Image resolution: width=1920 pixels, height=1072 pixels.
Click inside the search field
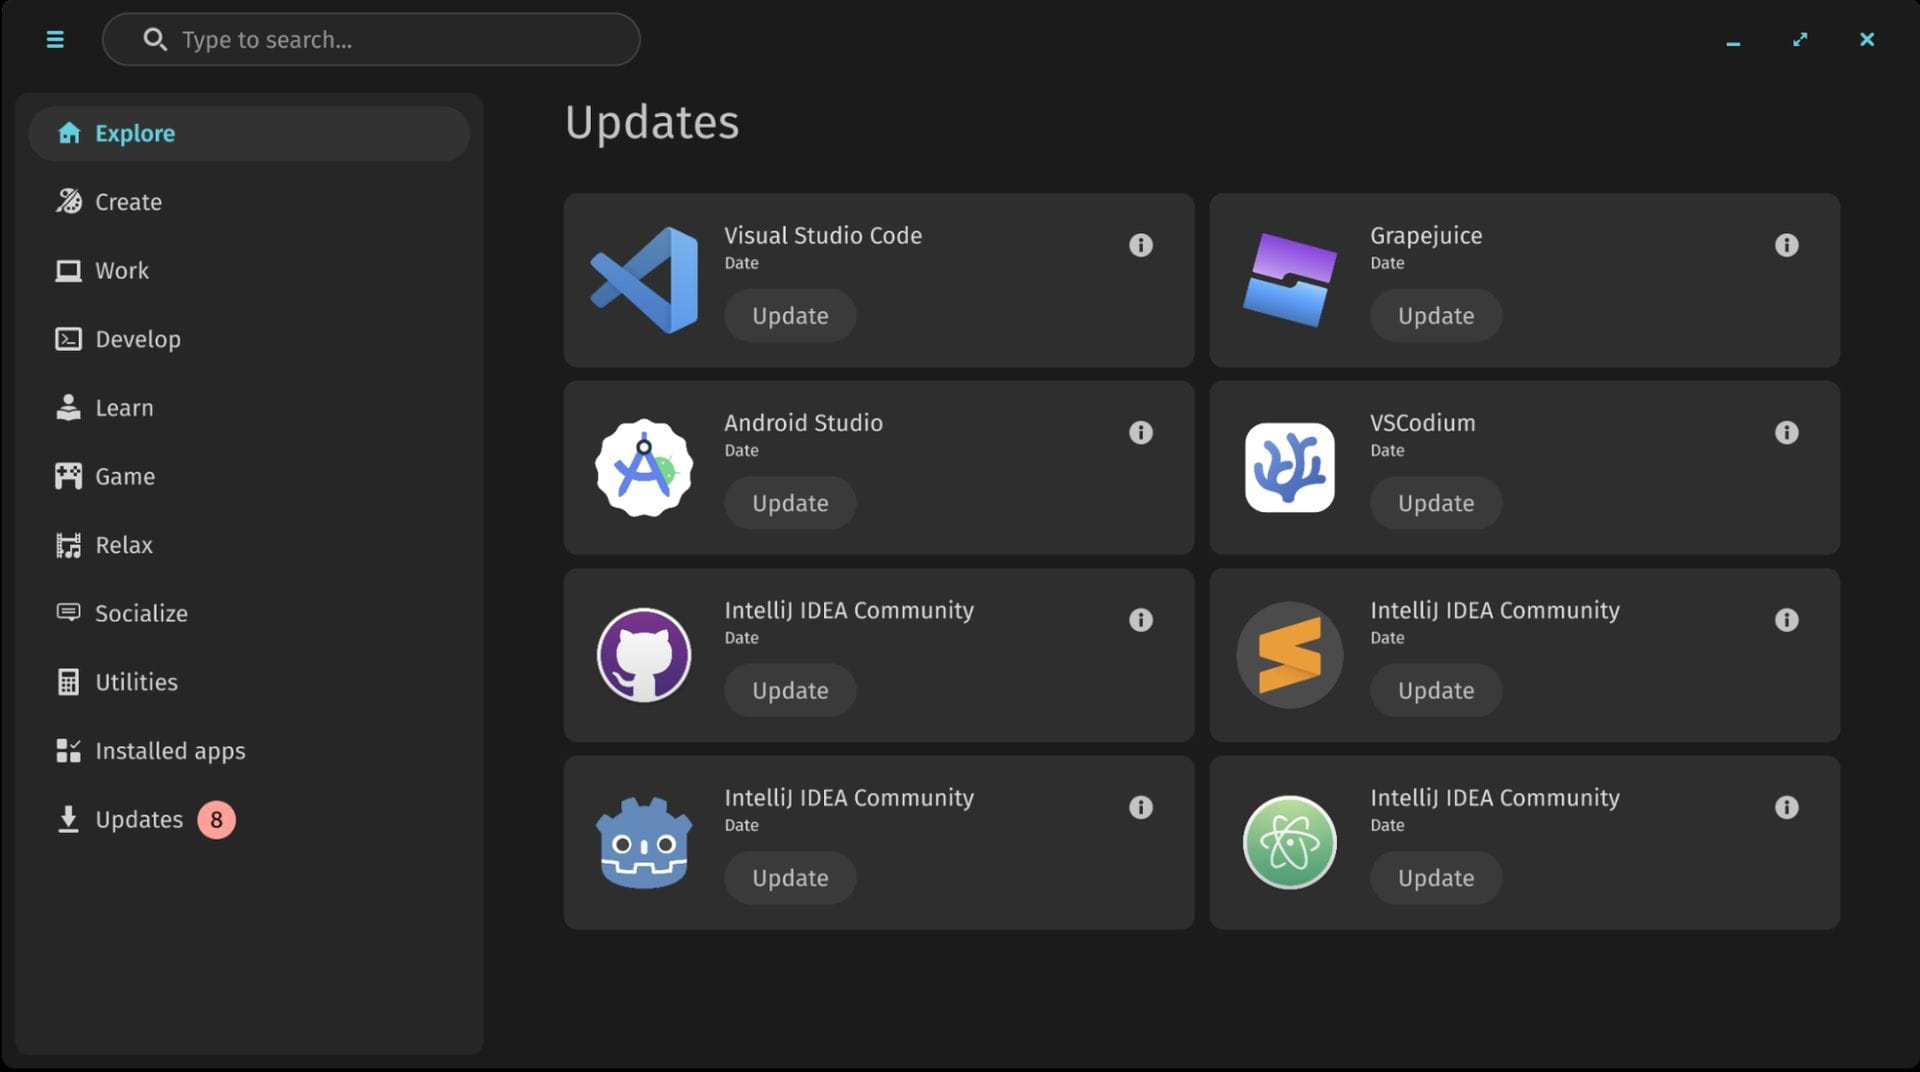(370, 39)
